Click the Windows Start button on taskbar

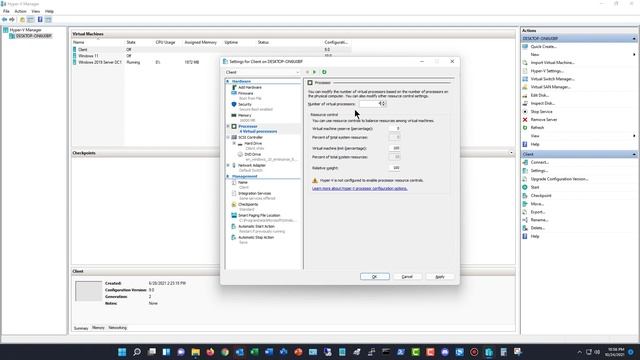coord(122,352)
